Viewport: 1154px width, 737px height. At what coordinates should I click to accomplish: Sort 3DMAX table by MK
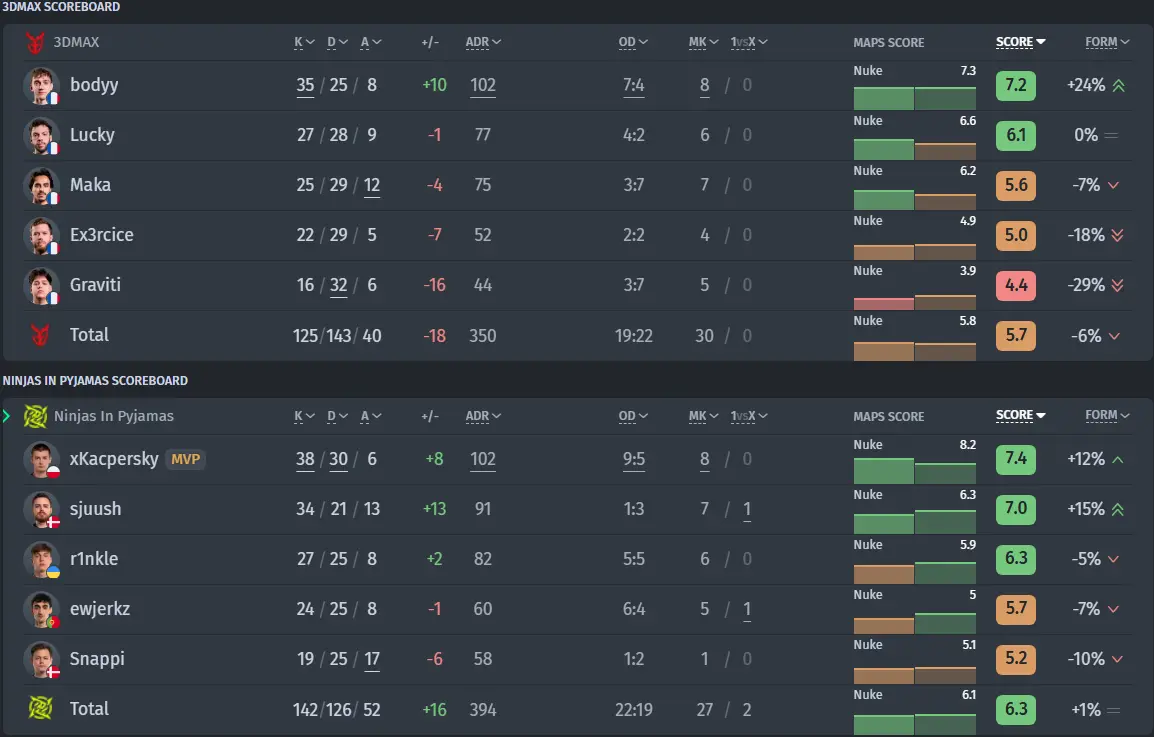click(x=704, y=43)
